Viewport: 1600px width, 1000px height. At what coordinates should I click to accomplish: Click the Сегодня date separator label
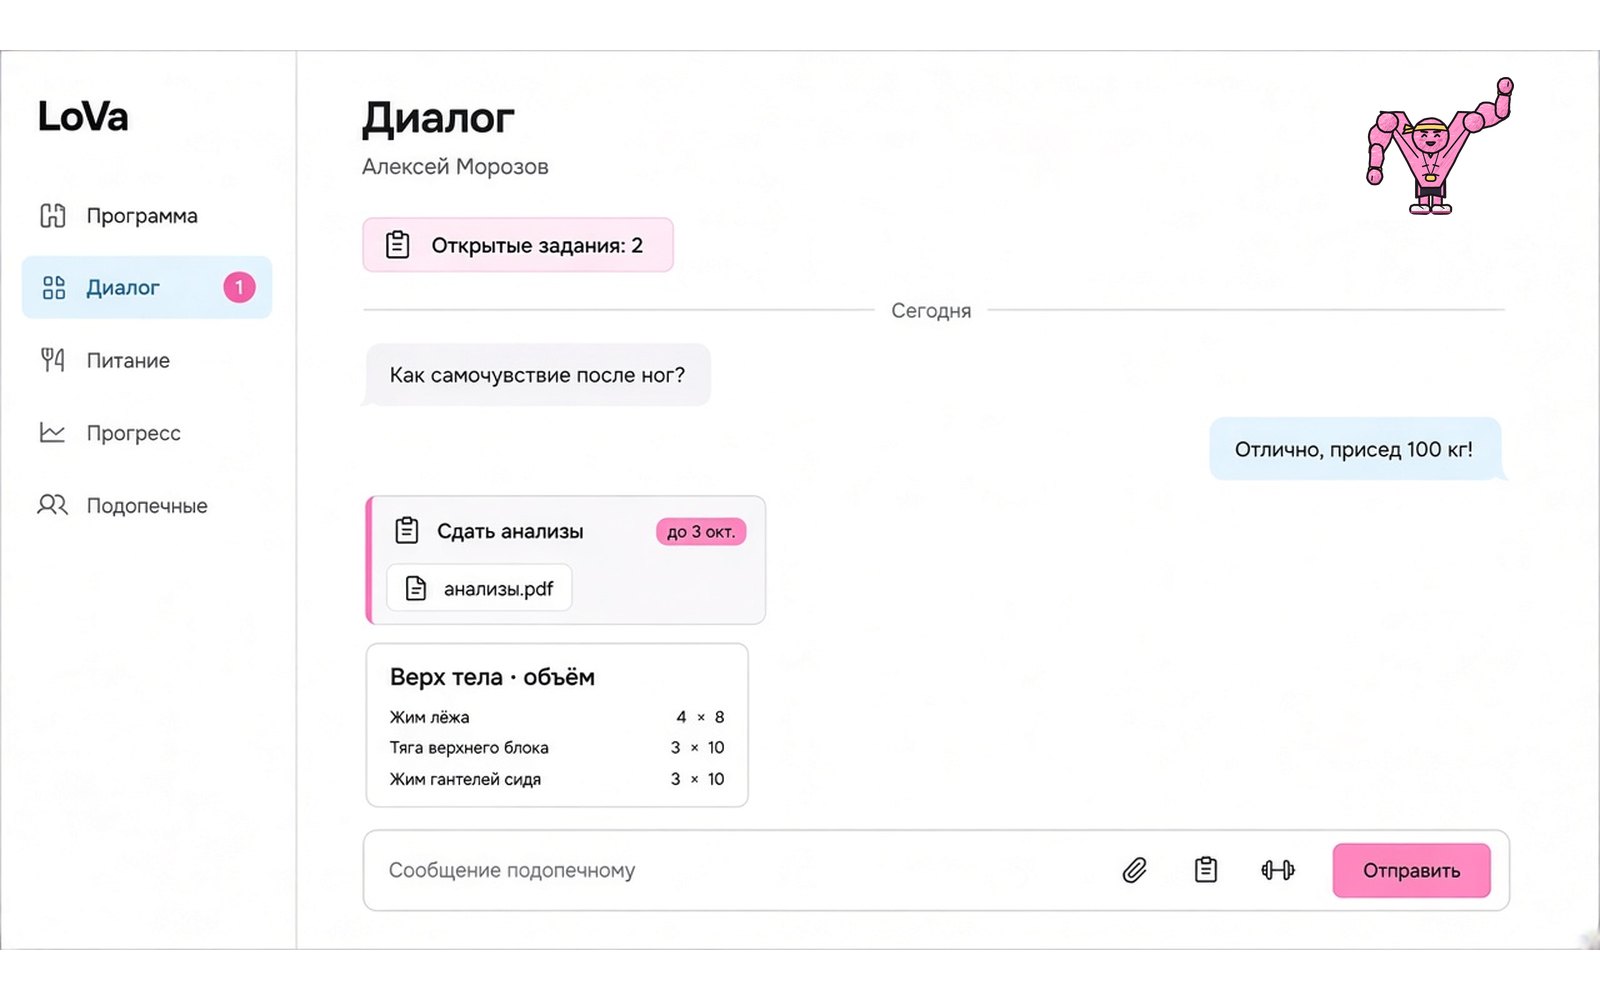(931, 311)
